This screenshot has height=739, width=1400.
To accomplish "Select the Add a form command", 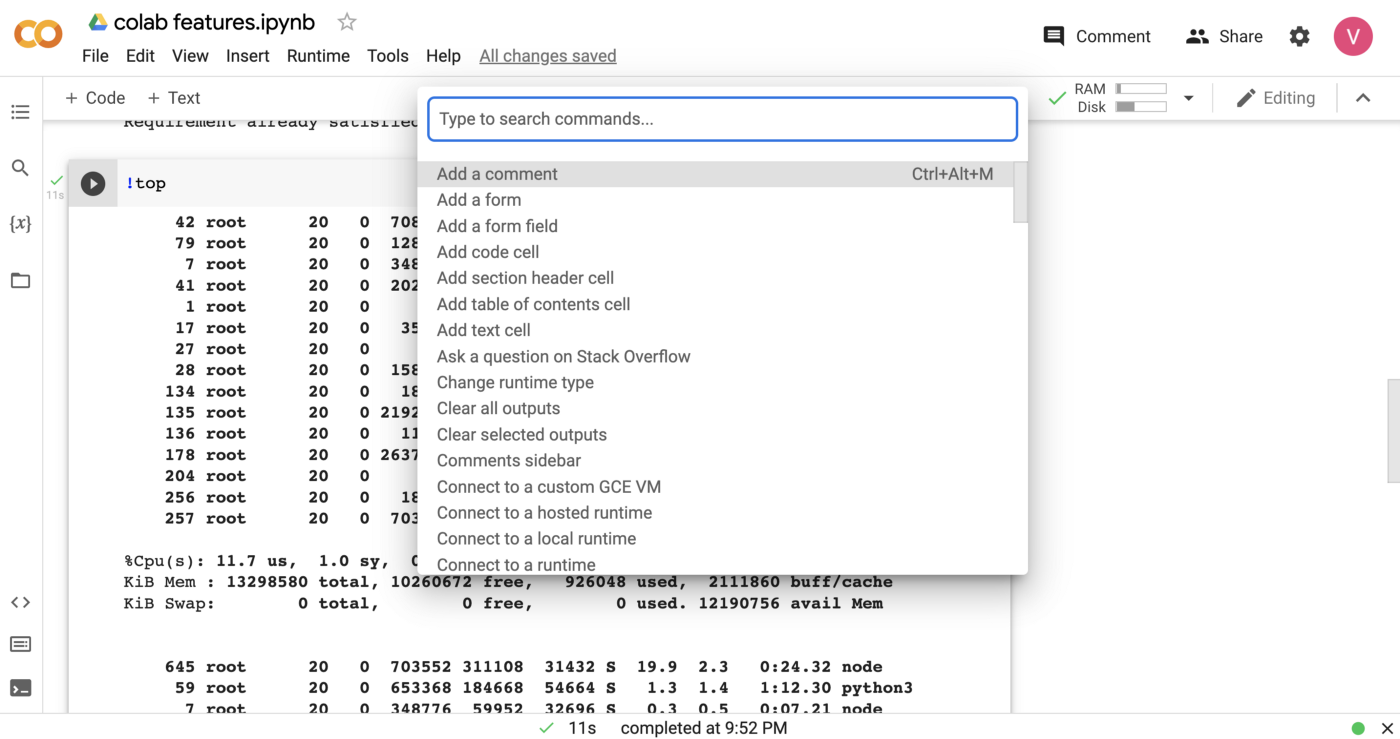I will 715,200.
